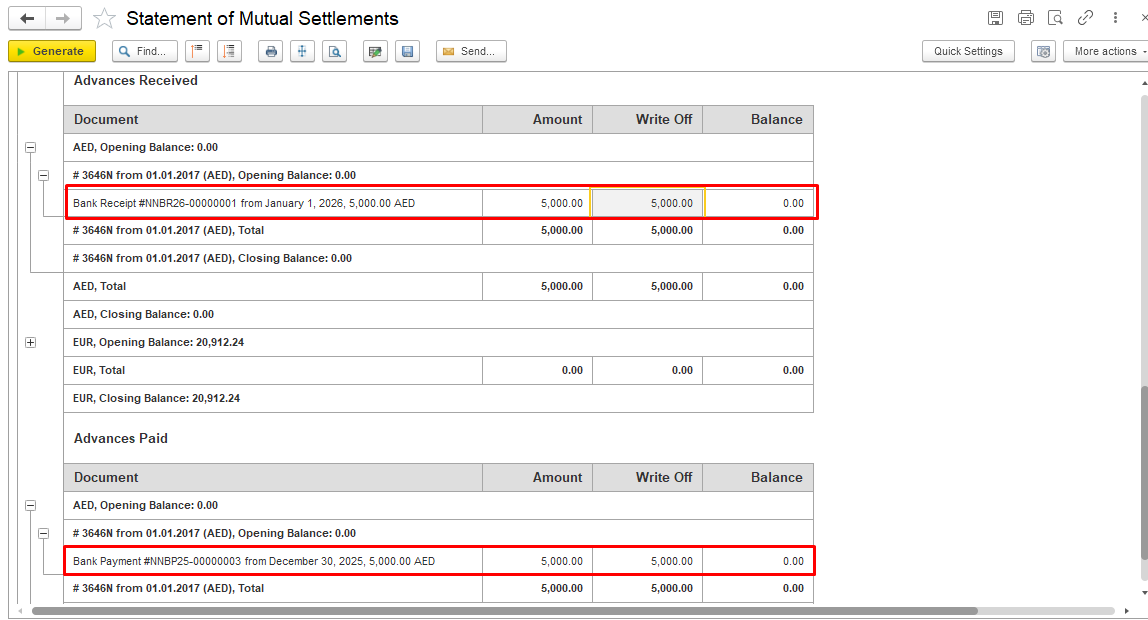
Task: Click Write Off cell of Bank Payment row
Action: tap(647, 561)
